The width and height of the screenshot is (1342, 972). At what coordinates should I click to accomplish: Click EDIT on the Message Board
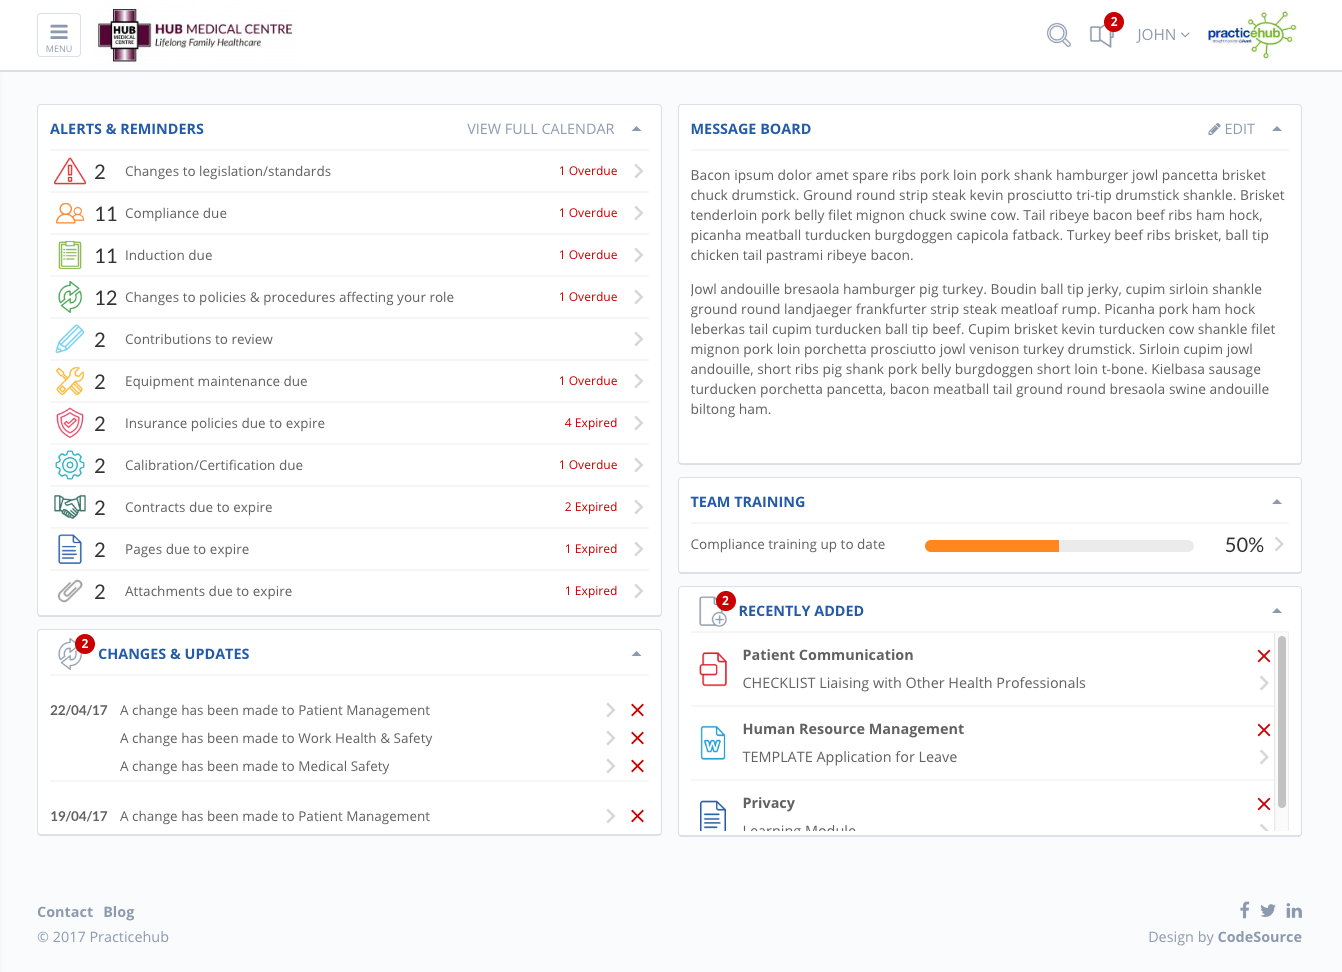click(1231, 129)
